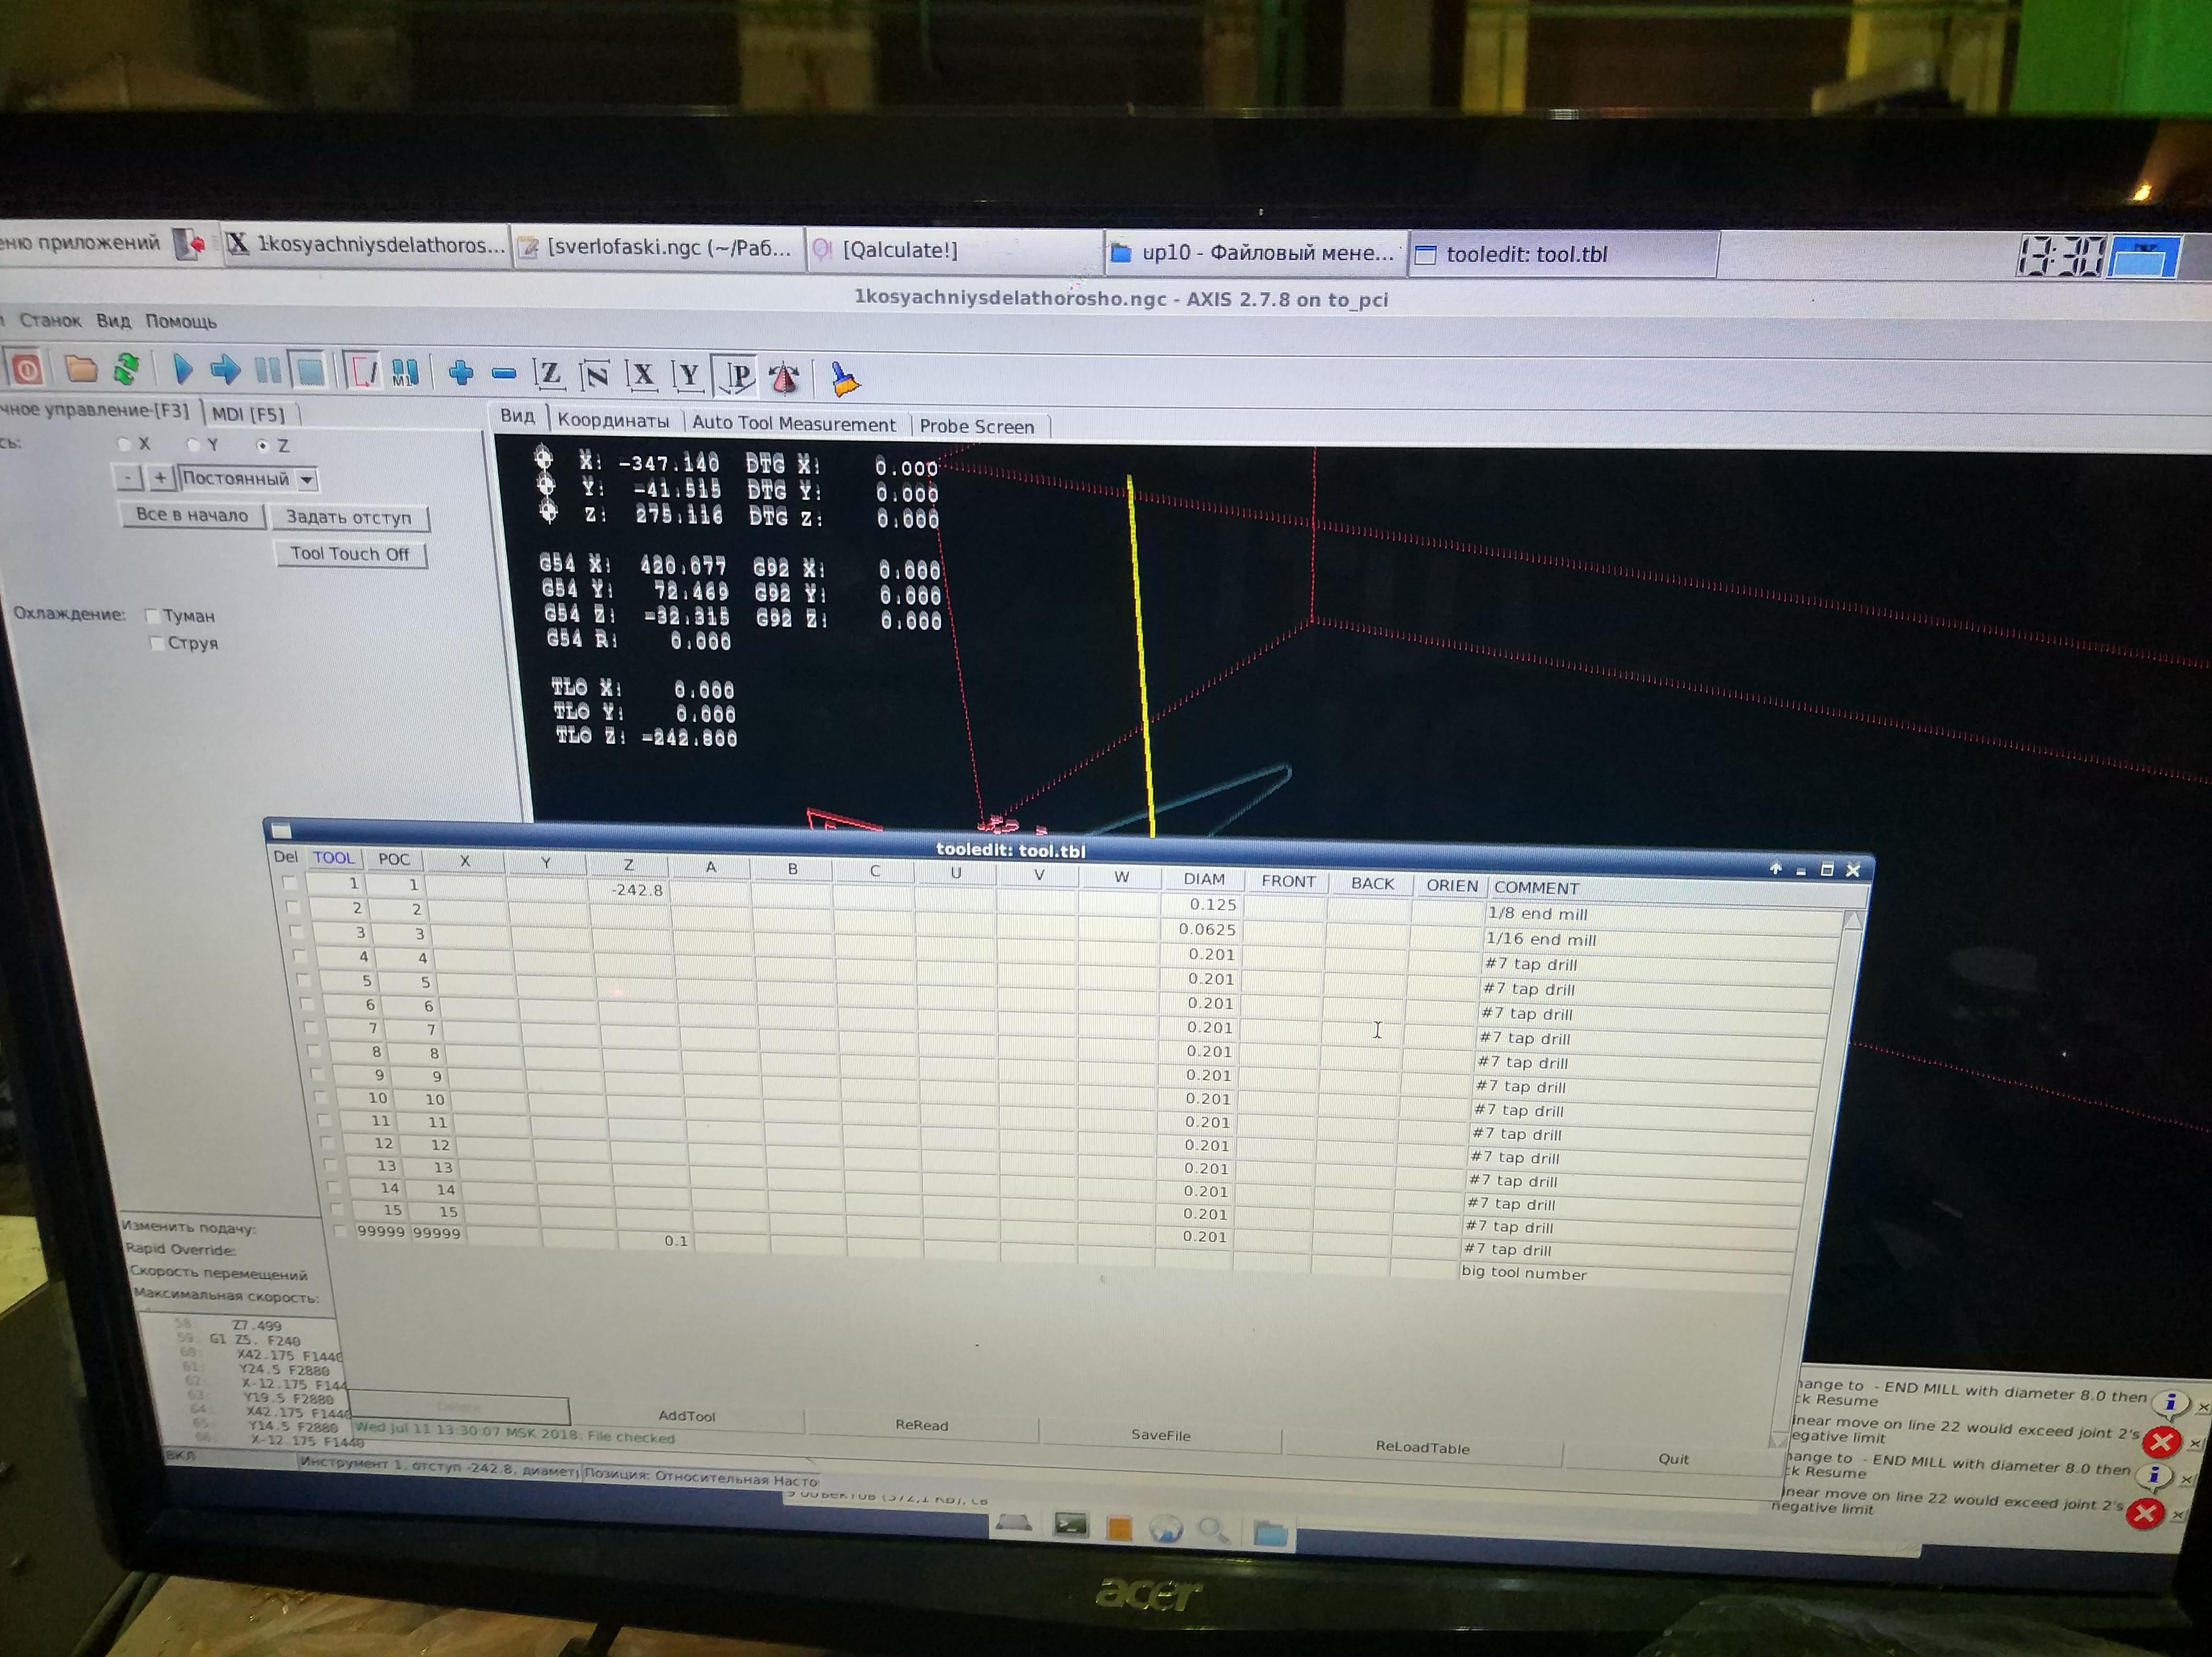
Task: Zoom in with the blue plus icon
Action: coord(460,374)
